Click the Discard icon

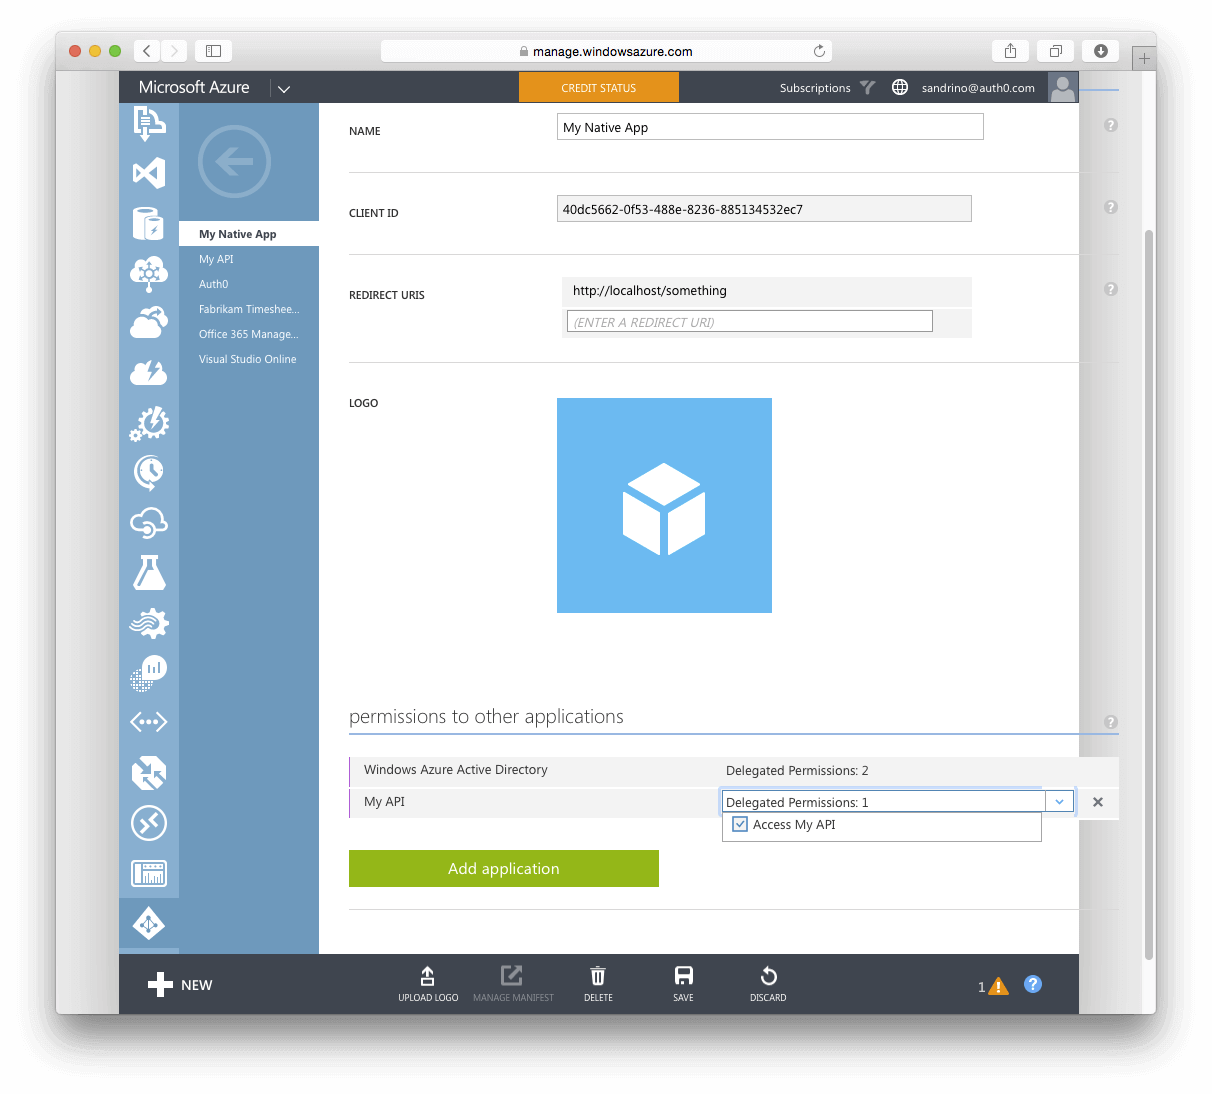click(768, 983)
